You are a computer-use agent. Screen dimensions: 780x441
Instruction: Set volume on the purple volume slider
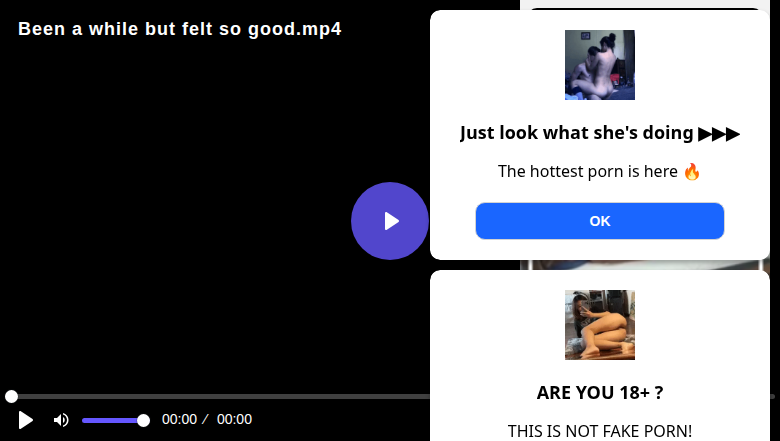click(x=113, y=421)
